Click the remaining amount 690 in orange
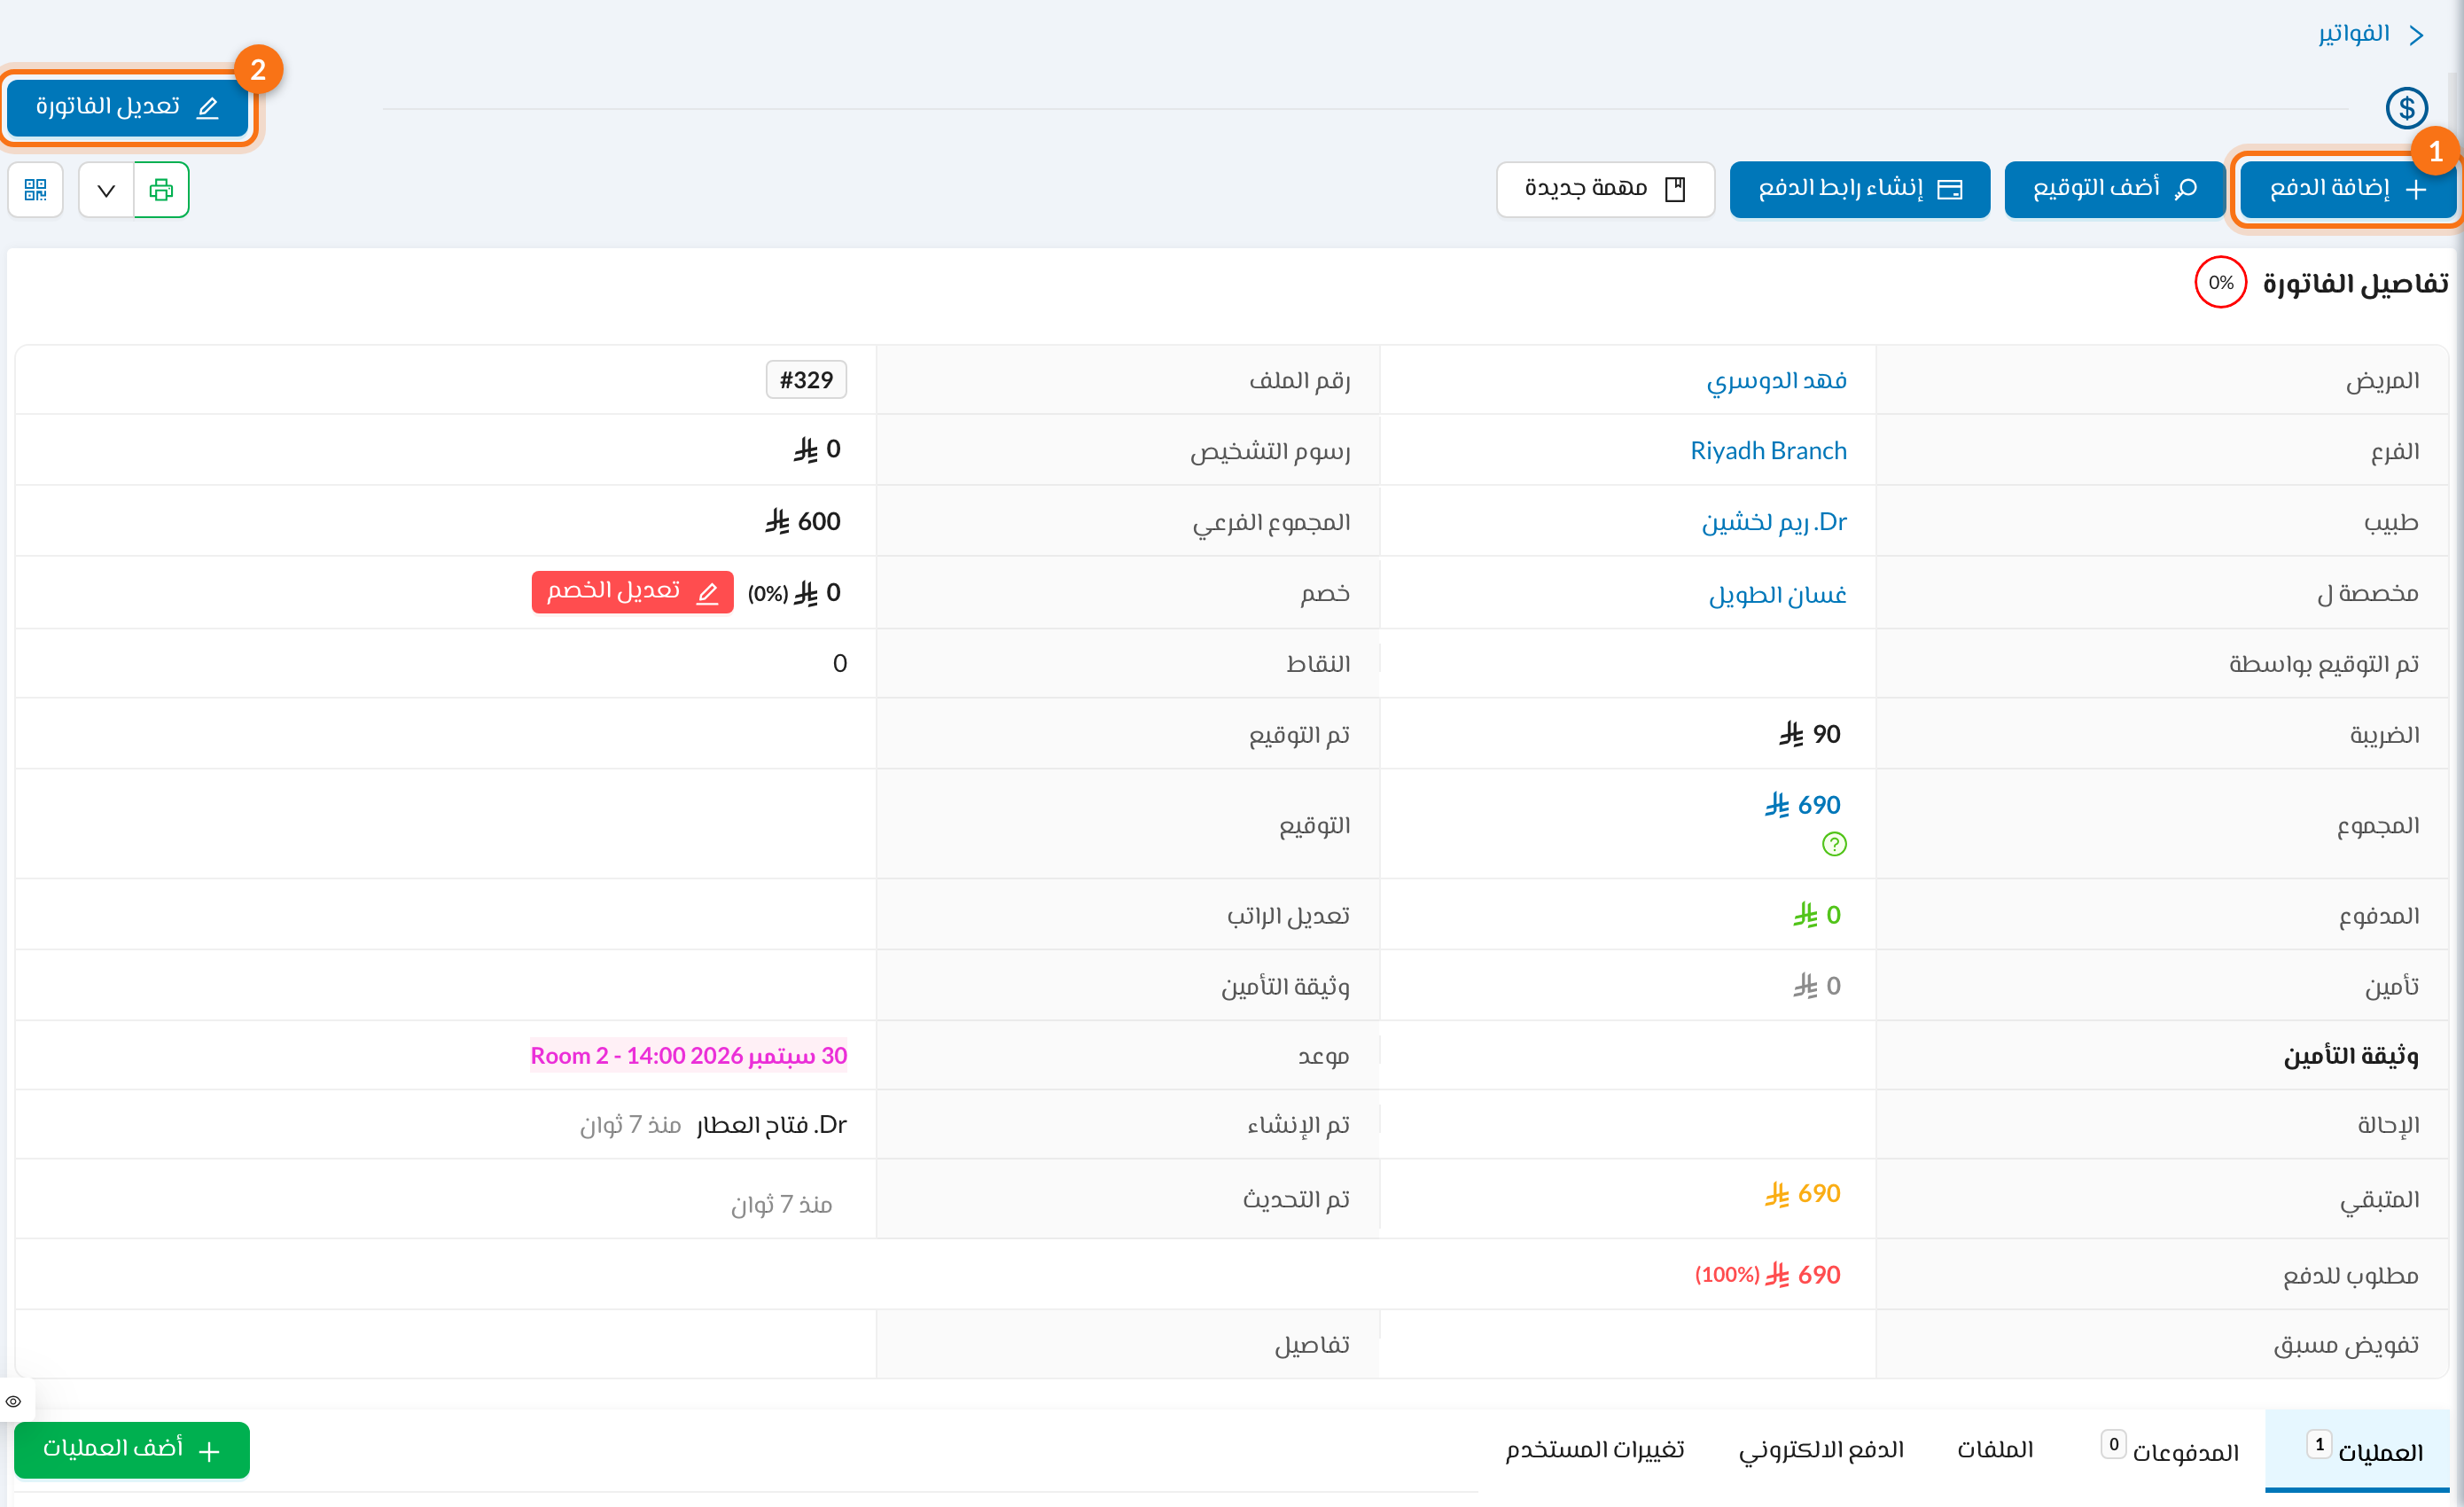The height and width of the screenshot is (1507, 2464). coord(1802,1193)
